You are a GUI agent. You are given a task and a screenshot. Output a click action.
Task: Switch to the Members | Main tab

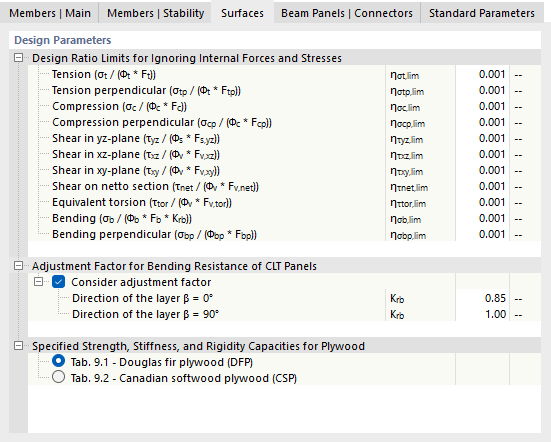coord(50,13)
